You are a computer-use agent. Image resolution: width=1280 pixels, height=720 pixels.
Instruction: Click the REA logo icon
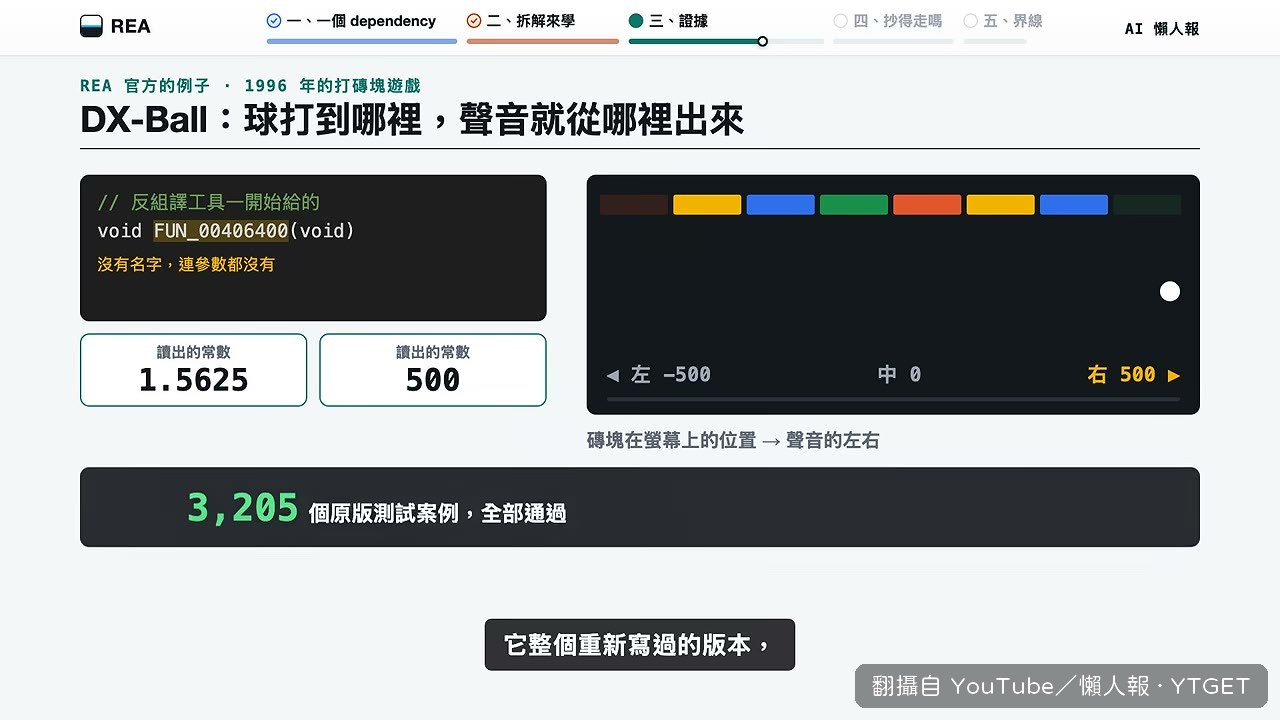[x=91, y=26]
